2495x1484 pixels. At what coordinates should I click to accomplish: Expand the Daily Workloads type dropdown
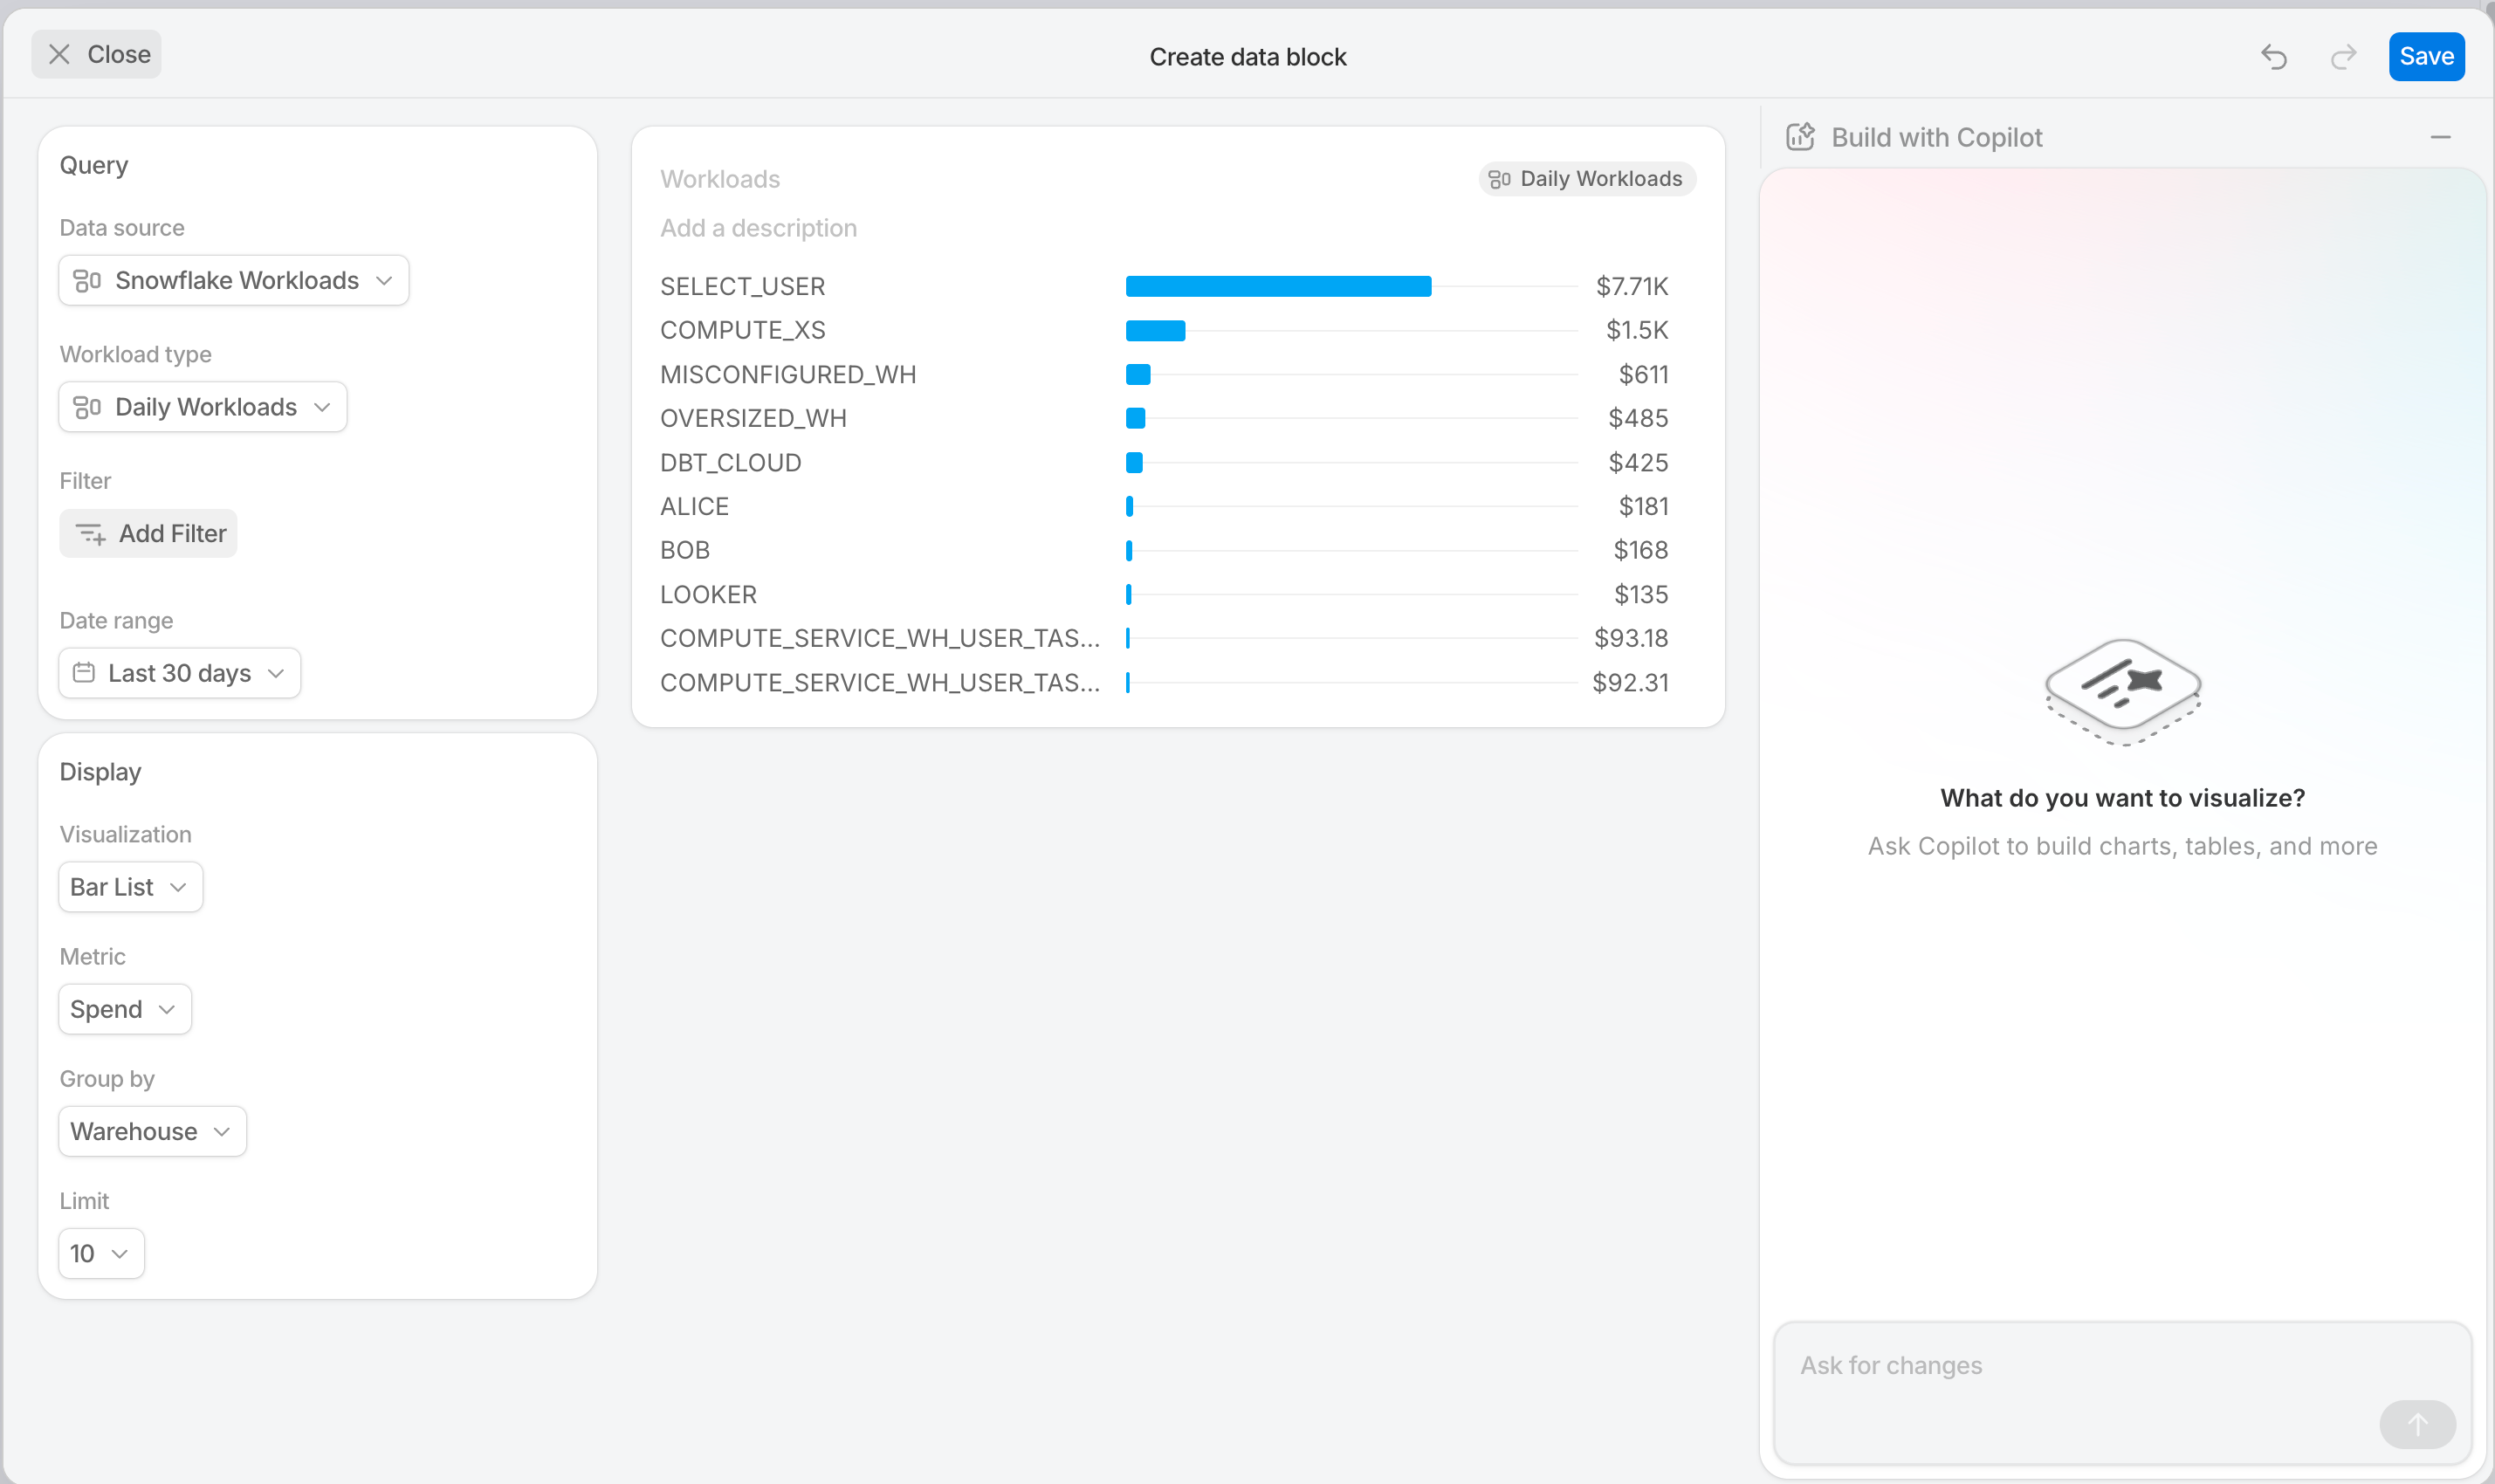coord(203,407)
